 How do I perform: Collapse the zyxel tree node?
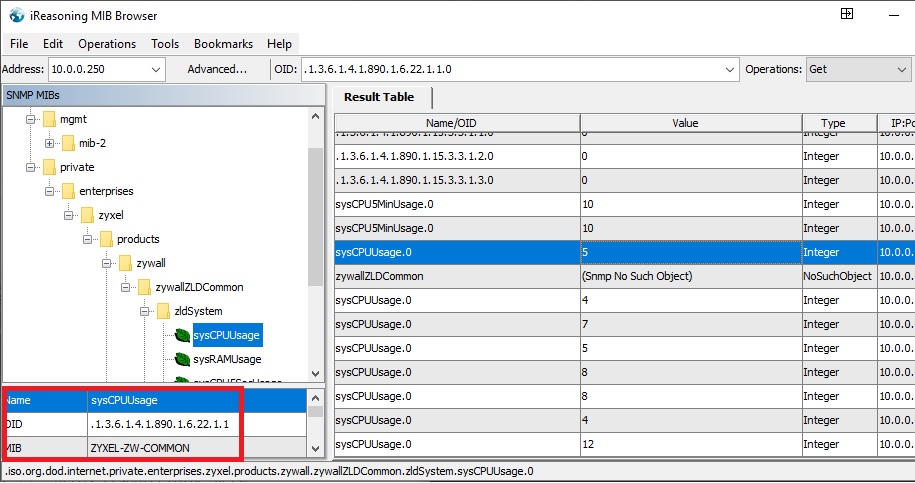68,215
